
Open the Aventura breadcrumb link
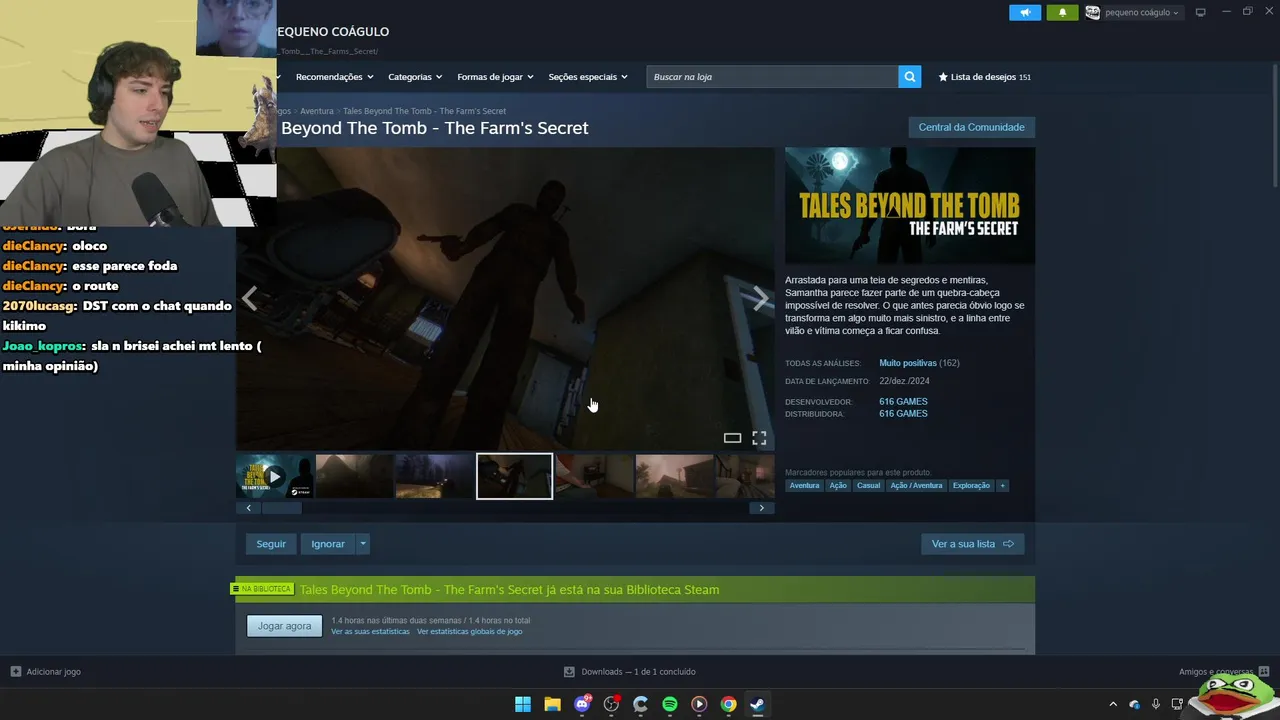tap(317, 111)
